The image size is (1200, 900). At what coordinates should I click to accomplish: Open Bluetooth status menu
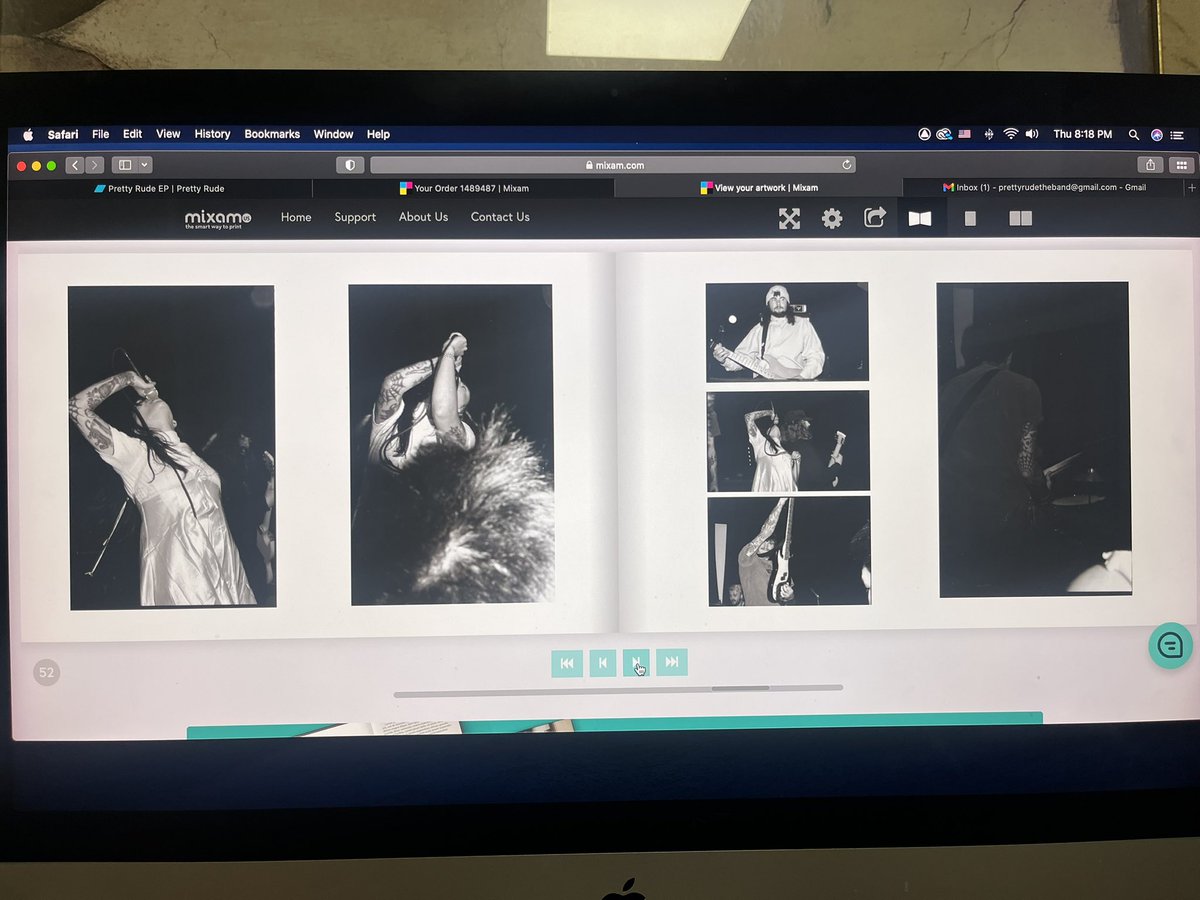coord(989,134)
